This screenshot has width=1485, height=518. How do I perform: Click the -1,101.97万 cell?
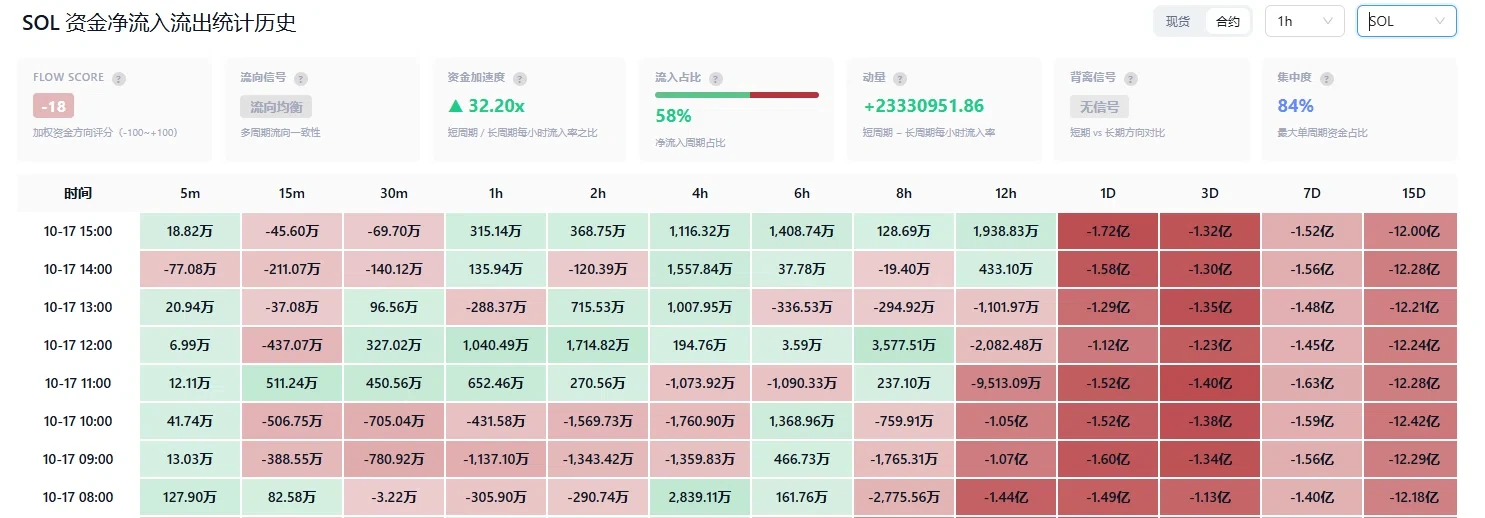click(x=1006, y=307)
